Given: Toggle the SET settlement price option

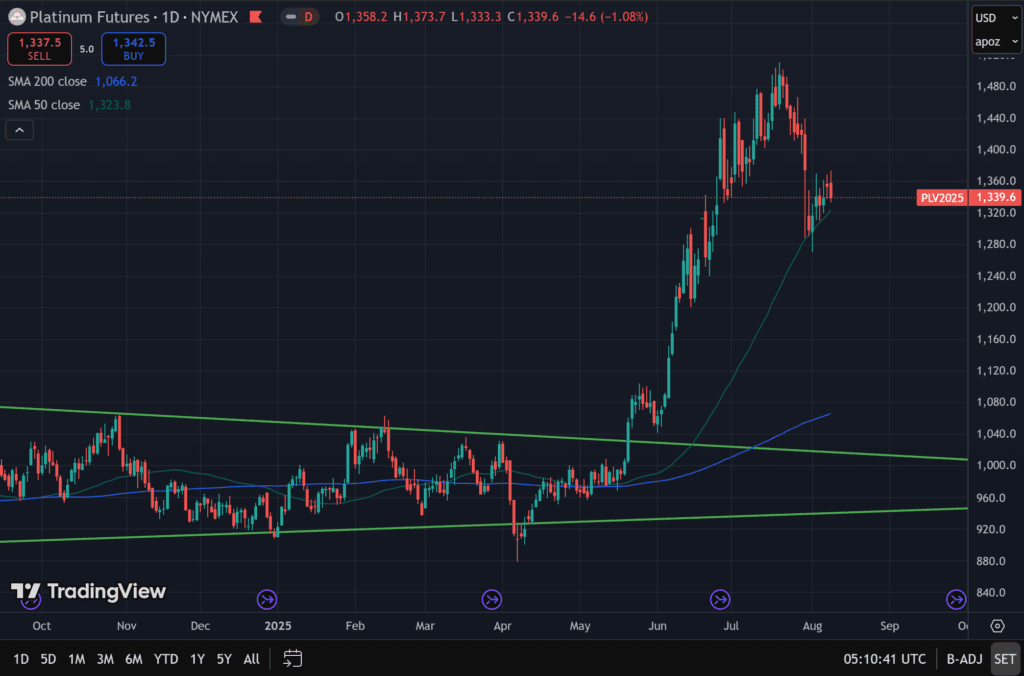Looking at the screenshot, I should tap(1004, 659).
